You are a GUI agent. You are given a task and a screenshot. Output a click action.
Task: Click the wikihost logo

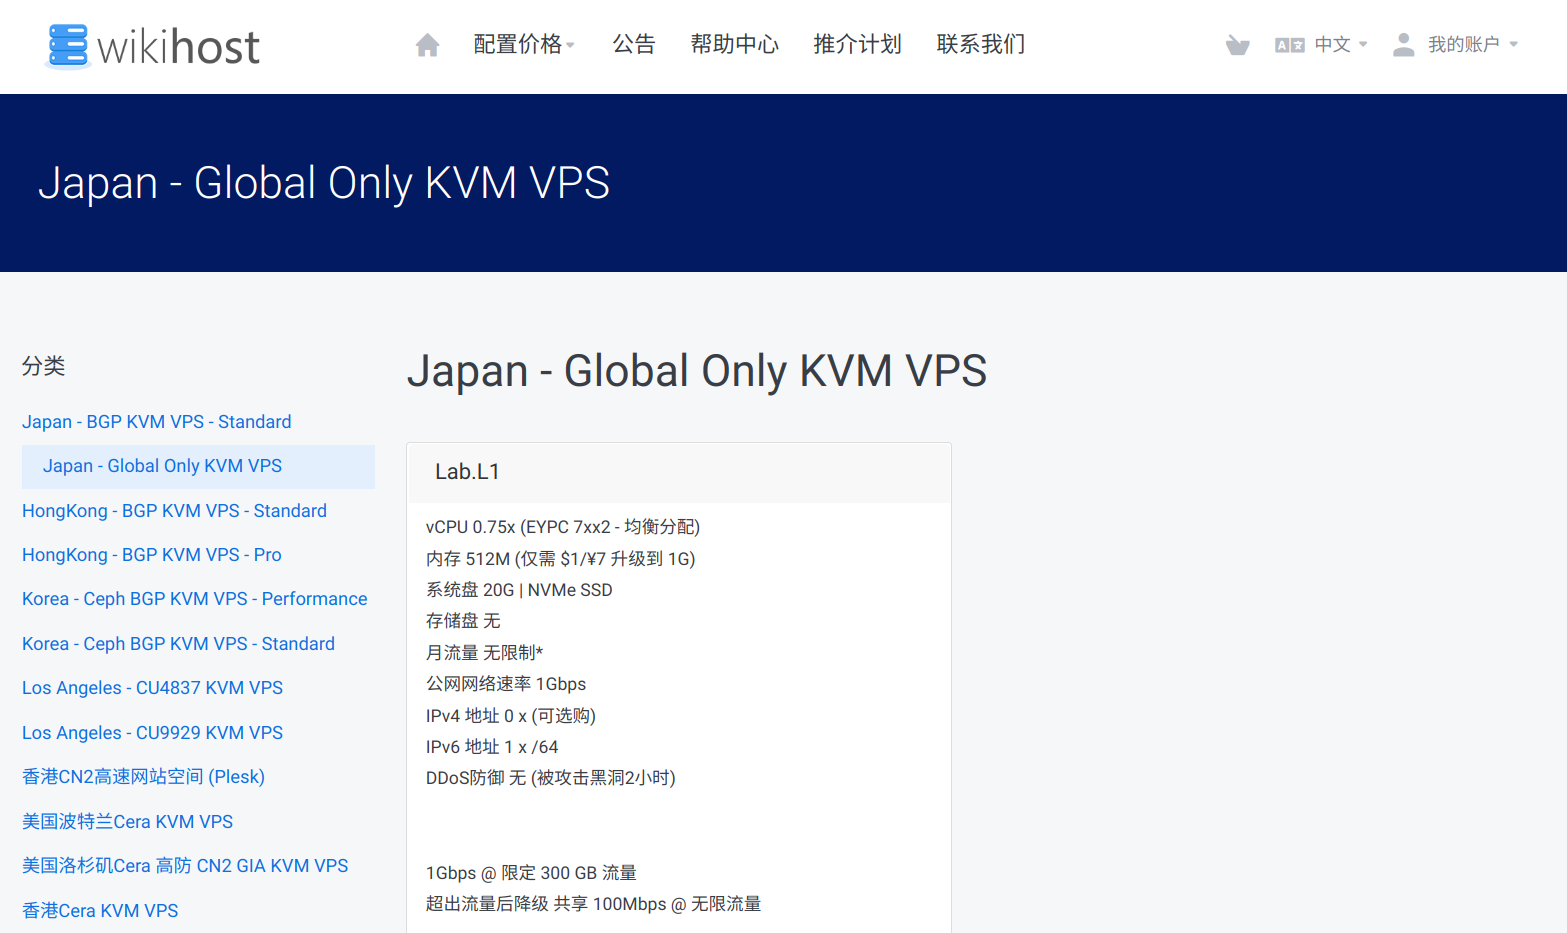(x=153, y=46)
